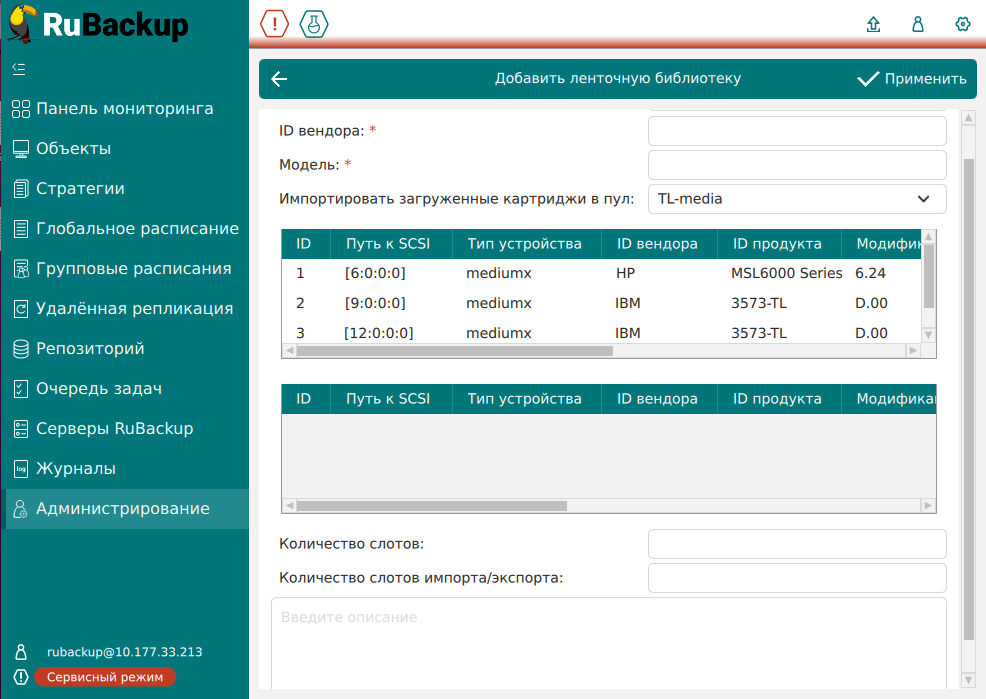Expand the TL-media pool dropdown

coord(797,199)
